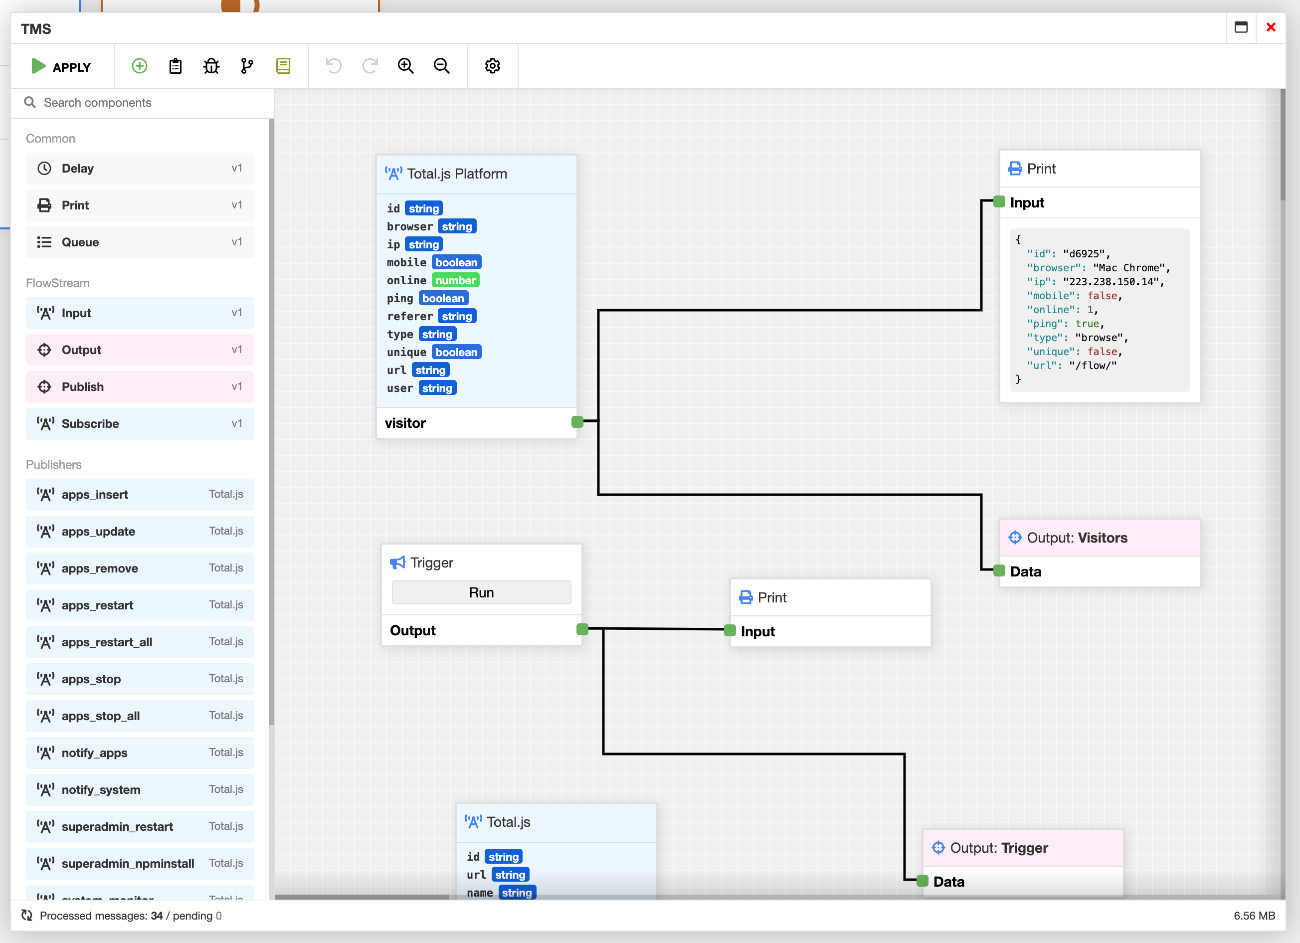Click the green APPLY play button
This screenshot has height=943, width=1300.
tap(61, 66)
